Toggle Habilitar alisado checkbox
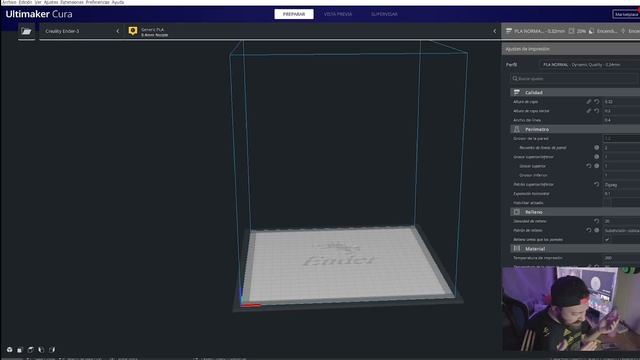Viewport: 640px width, 360px height. point(607,203)
